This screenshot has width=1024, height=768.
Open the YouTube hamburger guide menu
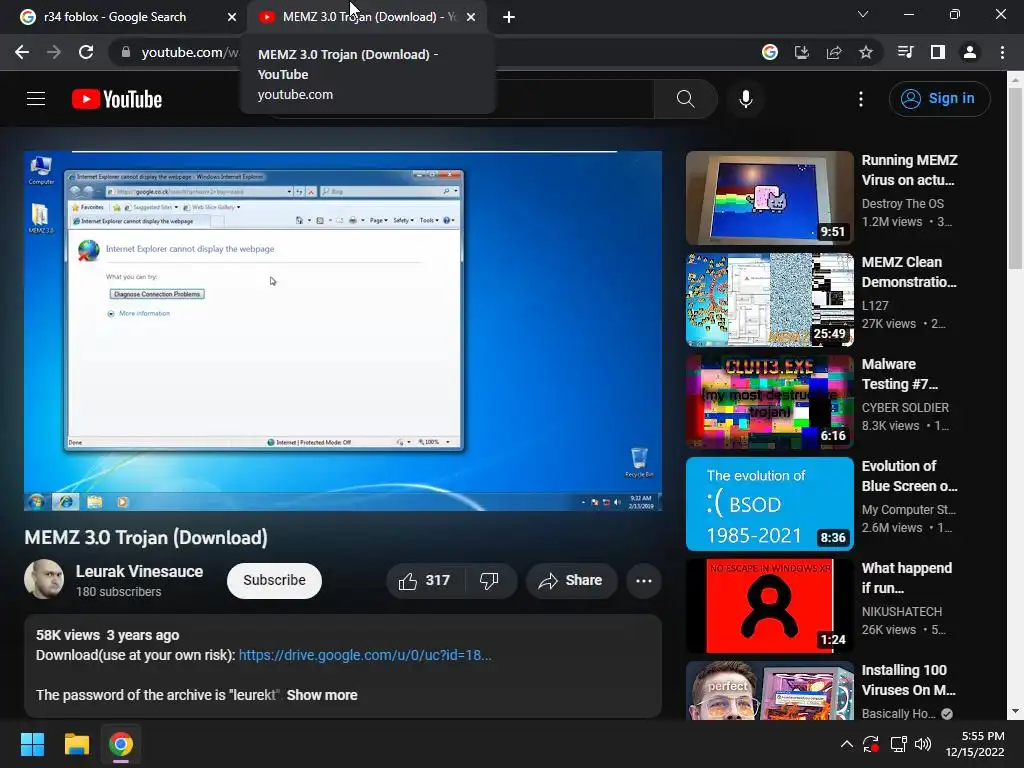[x=36, y=99]
